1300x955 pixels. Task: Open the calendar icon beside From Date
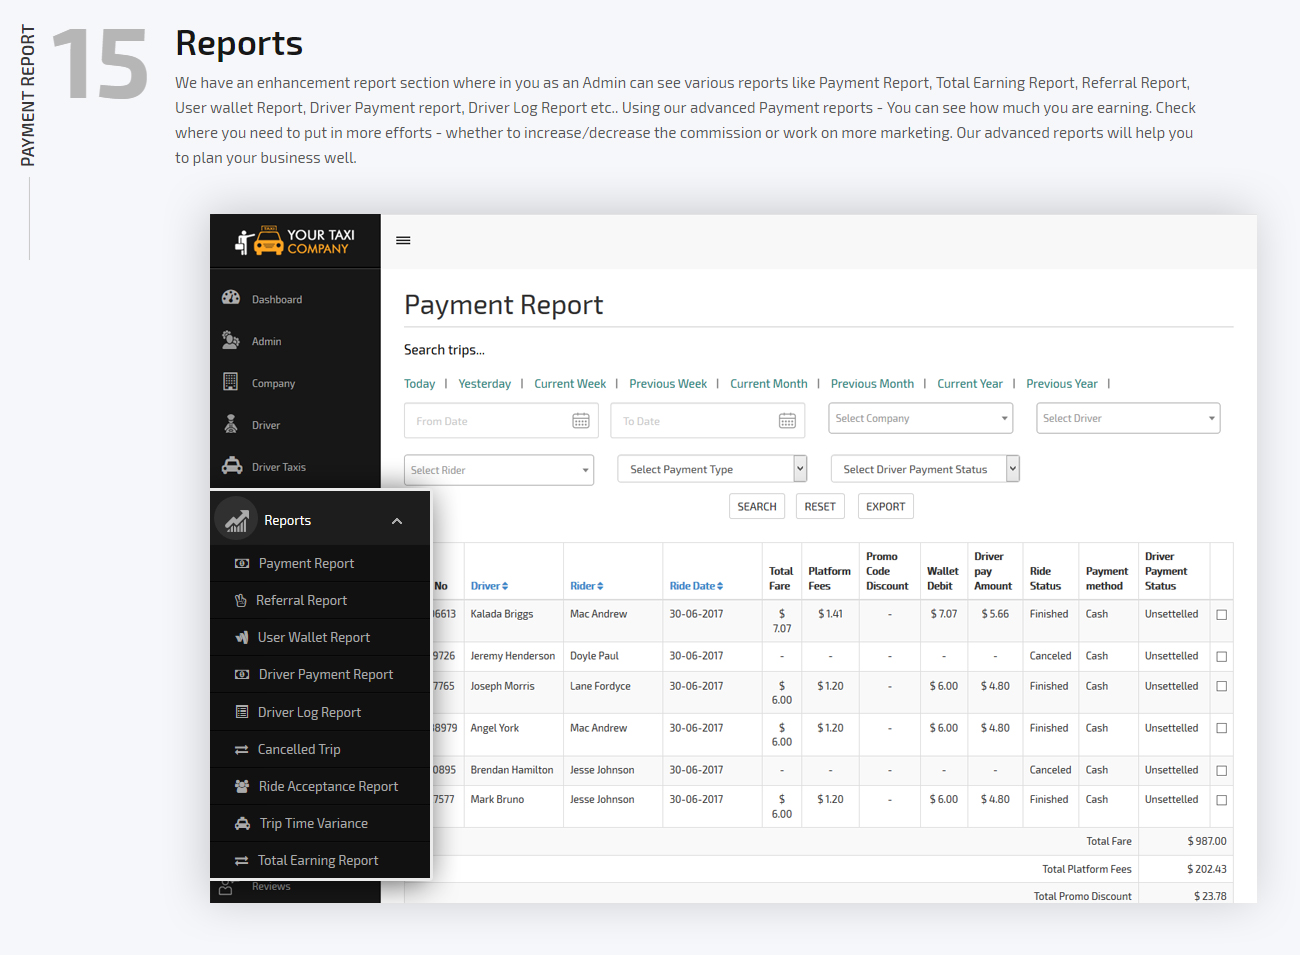(581, 420)
